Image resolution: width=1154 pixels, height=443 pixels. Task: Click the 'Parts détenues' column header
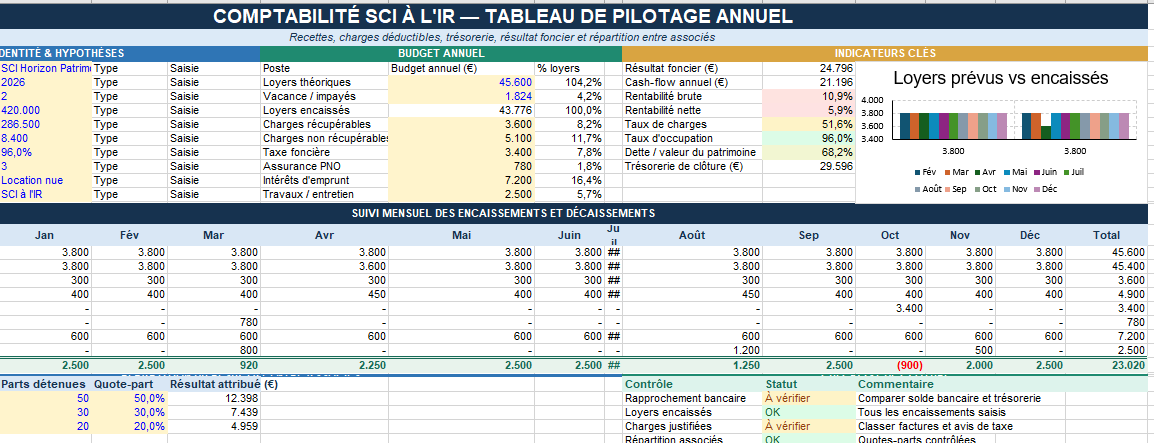pyautogui.click(x=46, y=383)
